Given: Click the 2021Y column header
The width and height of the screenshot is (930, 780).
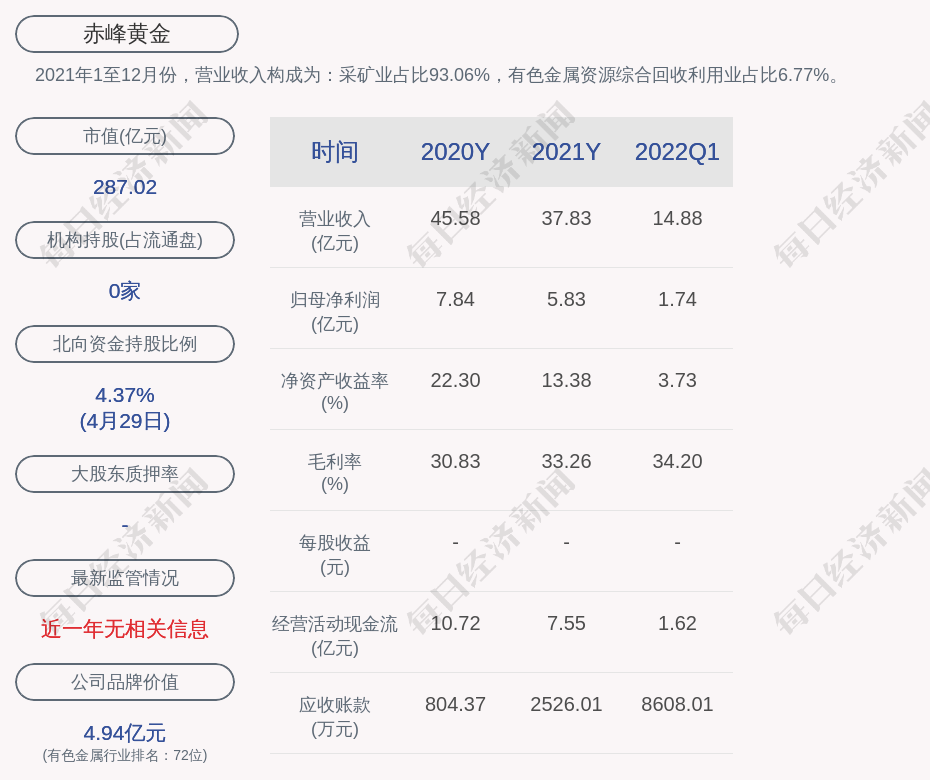Looking at the screenshot, I should click(566, 152).
